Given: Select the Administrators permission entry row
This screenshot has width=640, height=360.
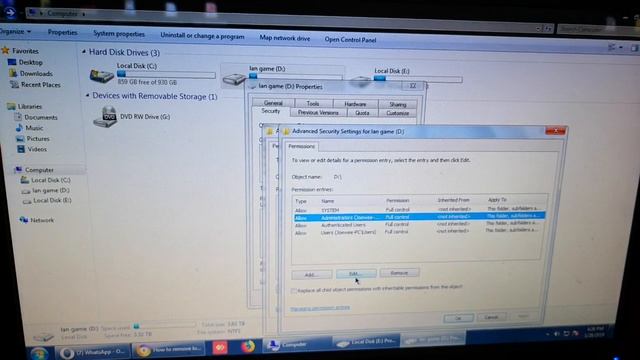Looking at the screenshot, I should pyautogui.click(x=420, y=217).
